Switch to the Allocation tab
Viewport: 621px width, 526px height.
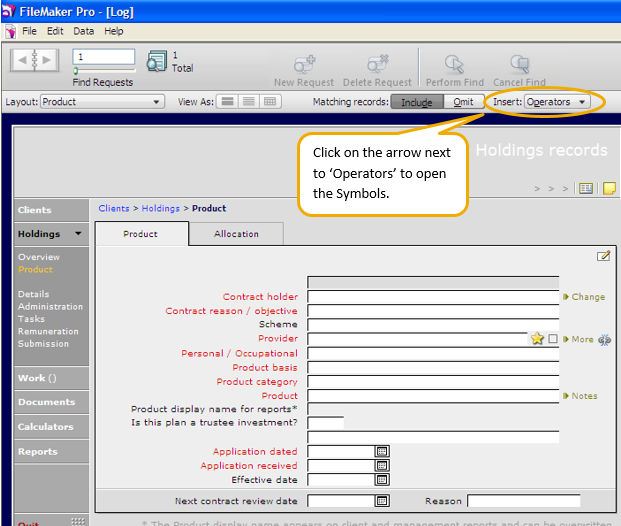click(236, 234)
